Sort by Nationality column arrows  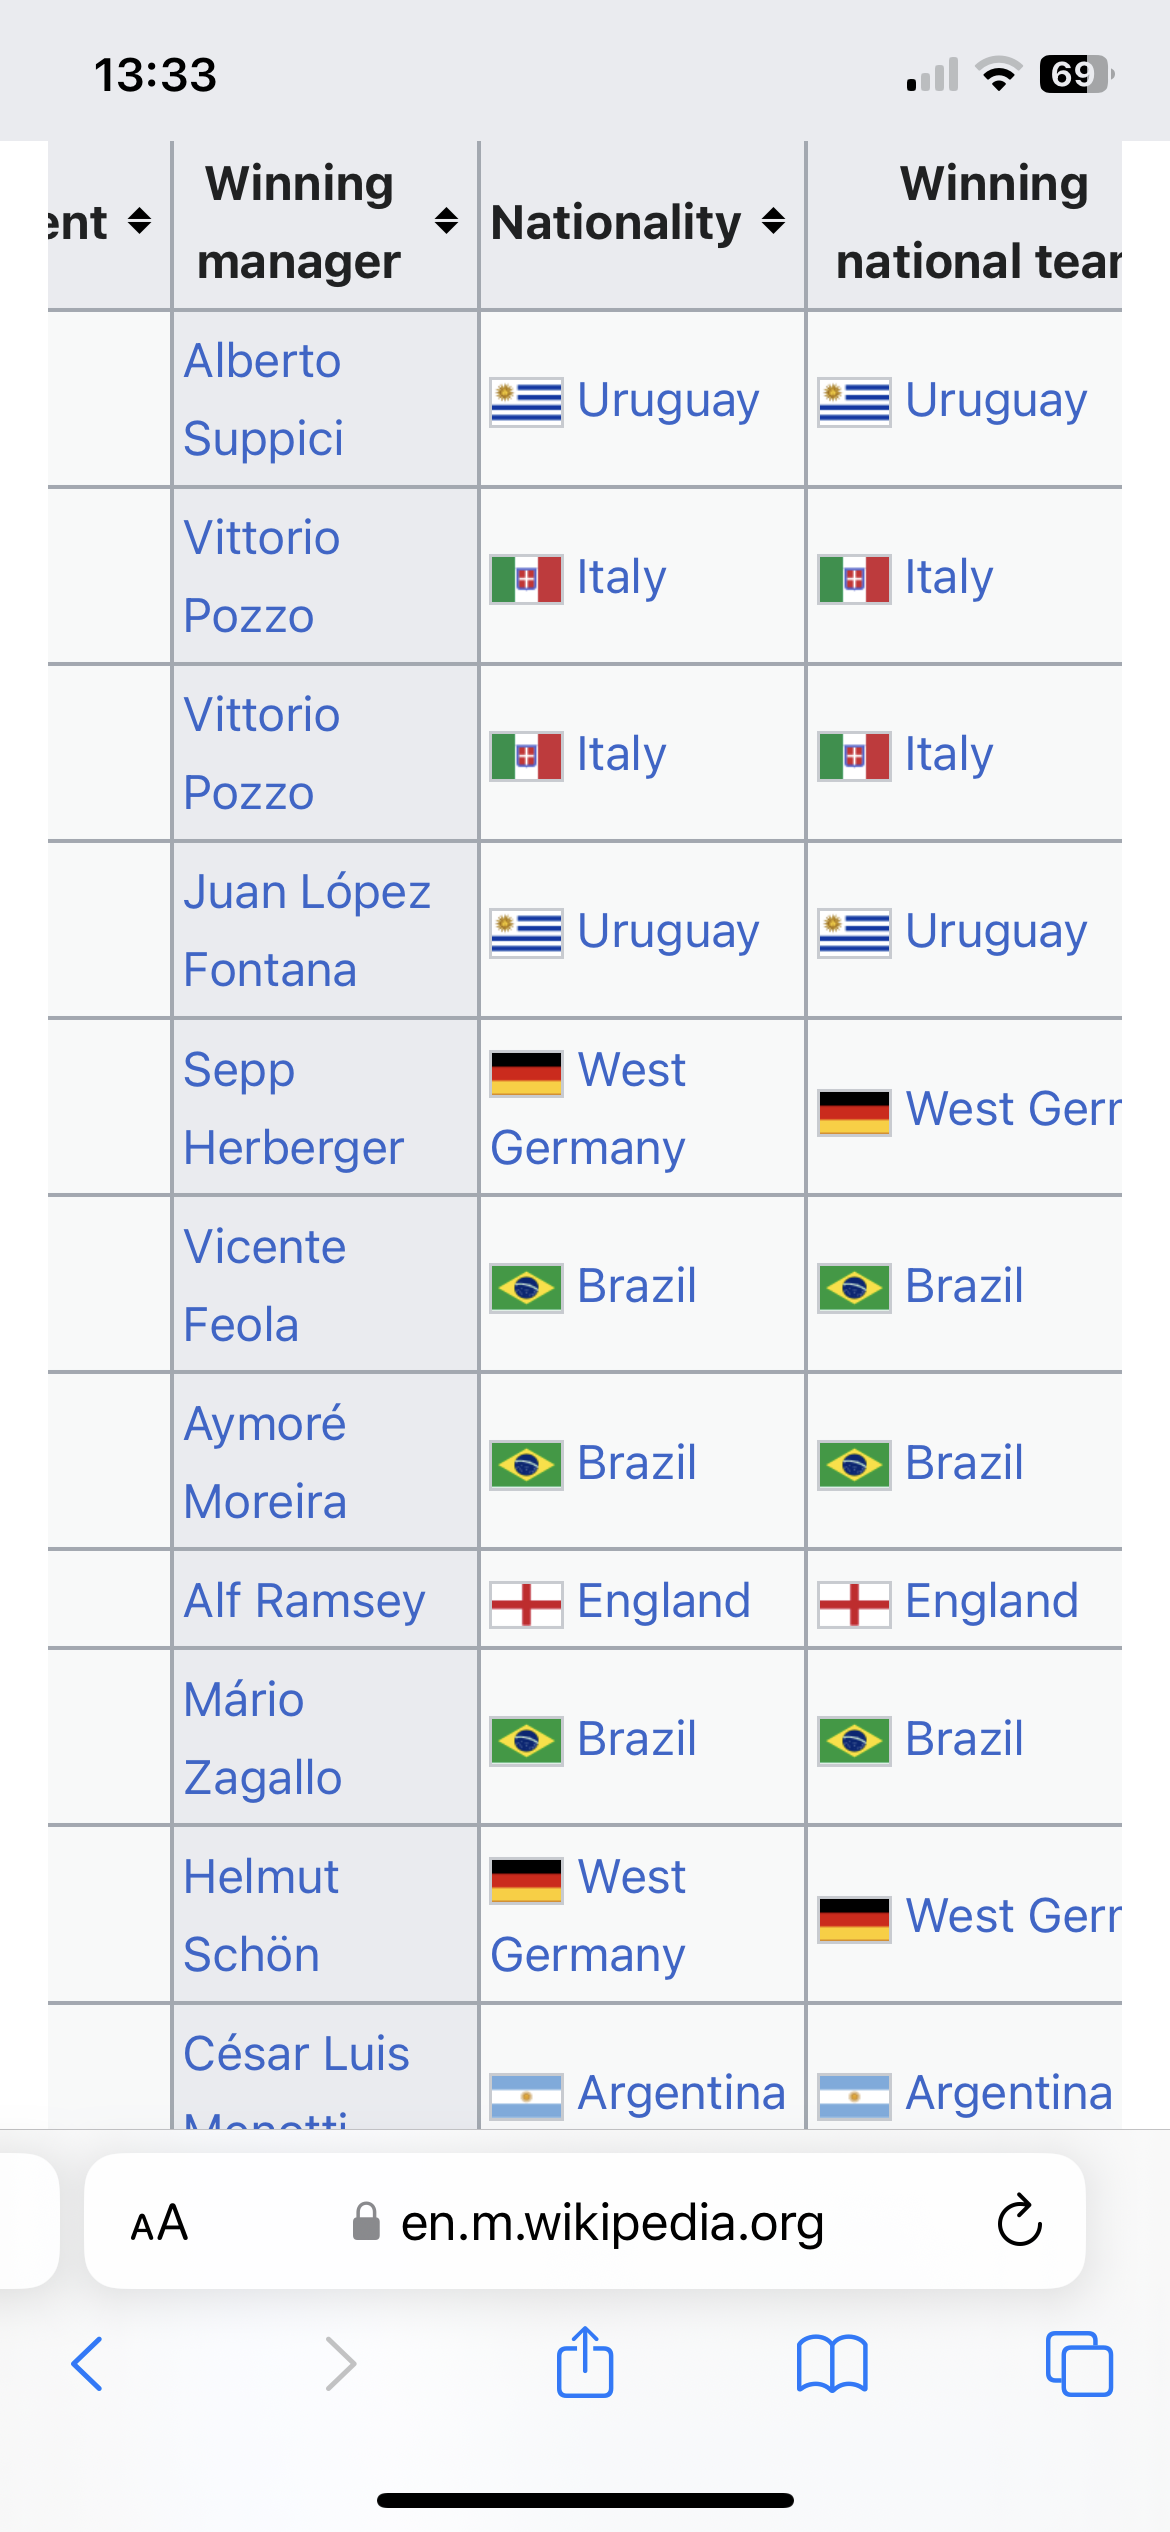[x=773, y=221]
